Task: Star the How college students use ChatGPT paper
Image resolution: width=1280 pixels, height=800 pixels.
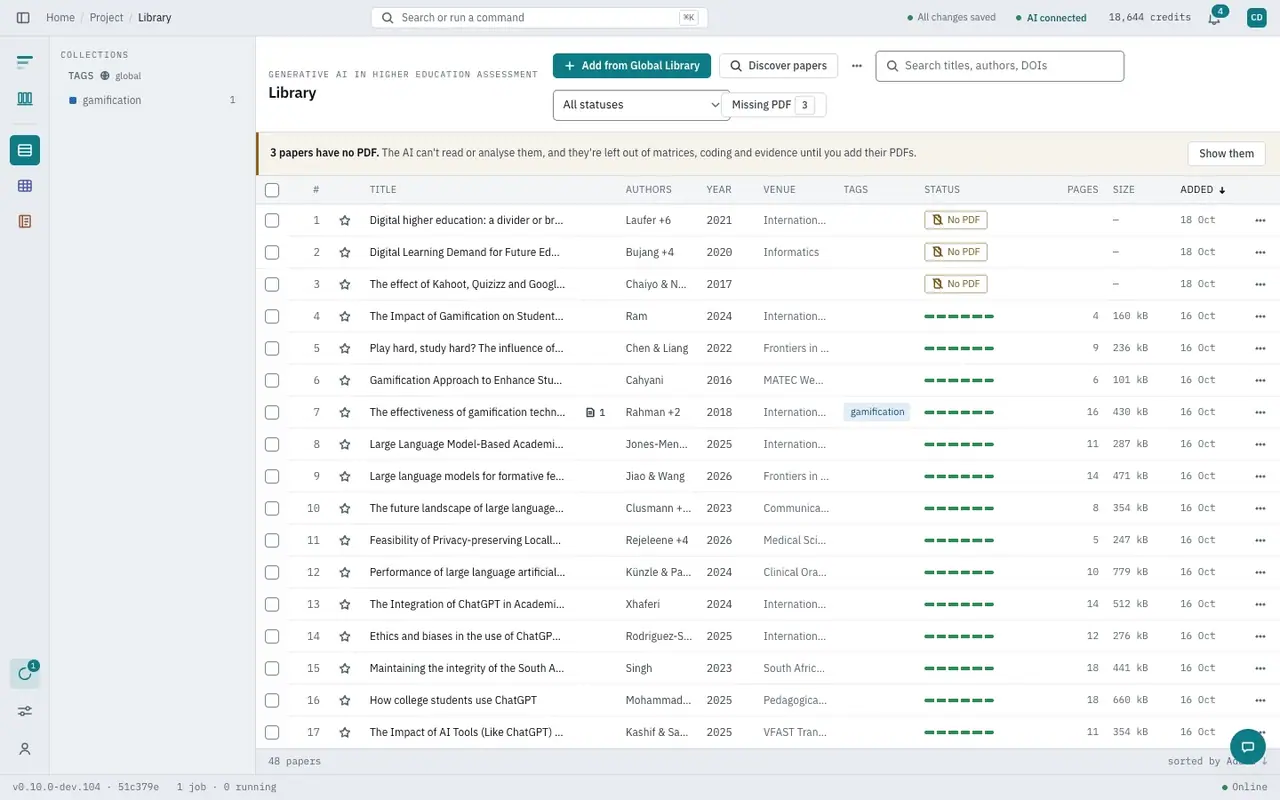Action: coord(345,700)
